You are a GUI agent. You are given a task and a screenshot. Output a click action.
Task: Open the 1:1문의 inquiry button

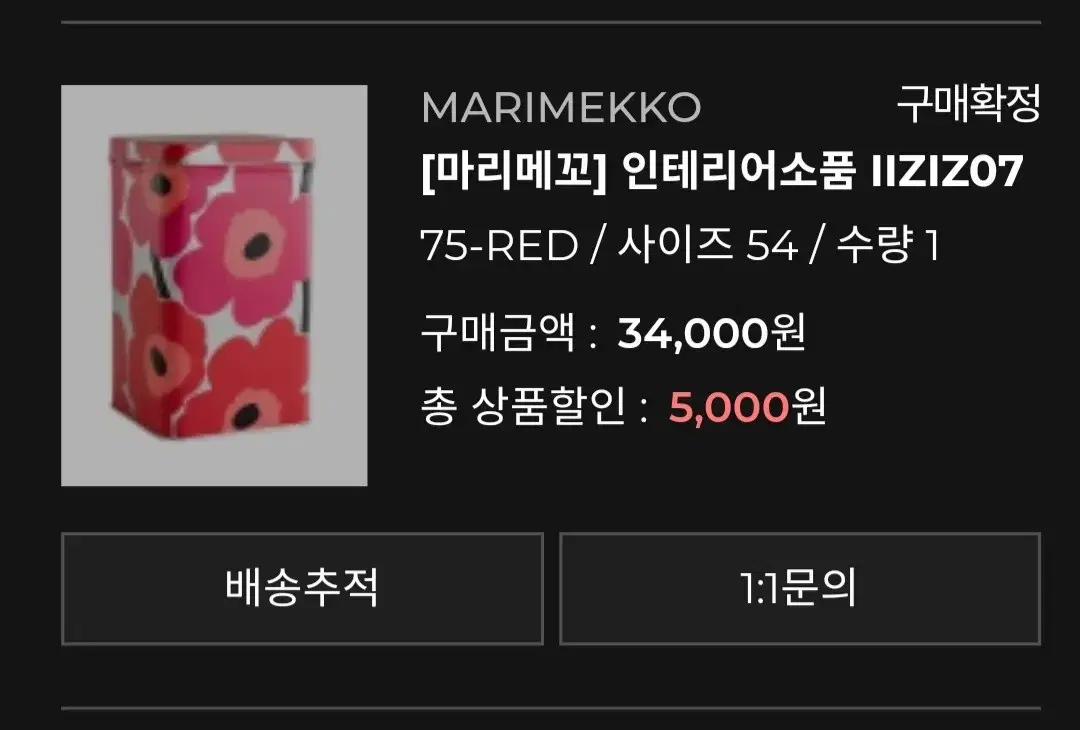[800, 589]
